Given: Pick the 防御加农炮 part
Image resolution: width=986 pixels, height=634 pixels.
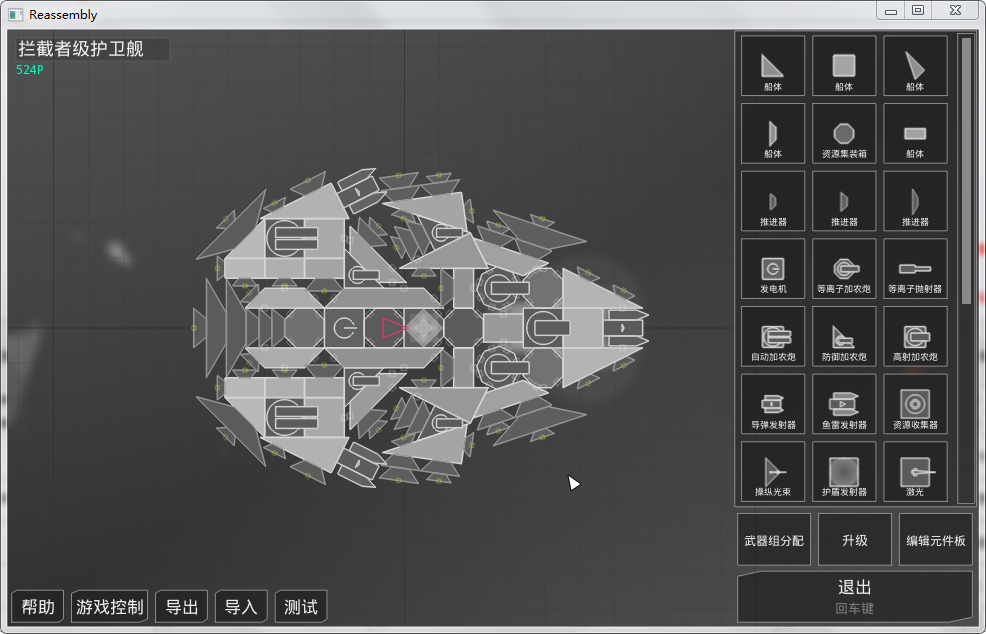Looking at the screenshot, I should [844, 337].
